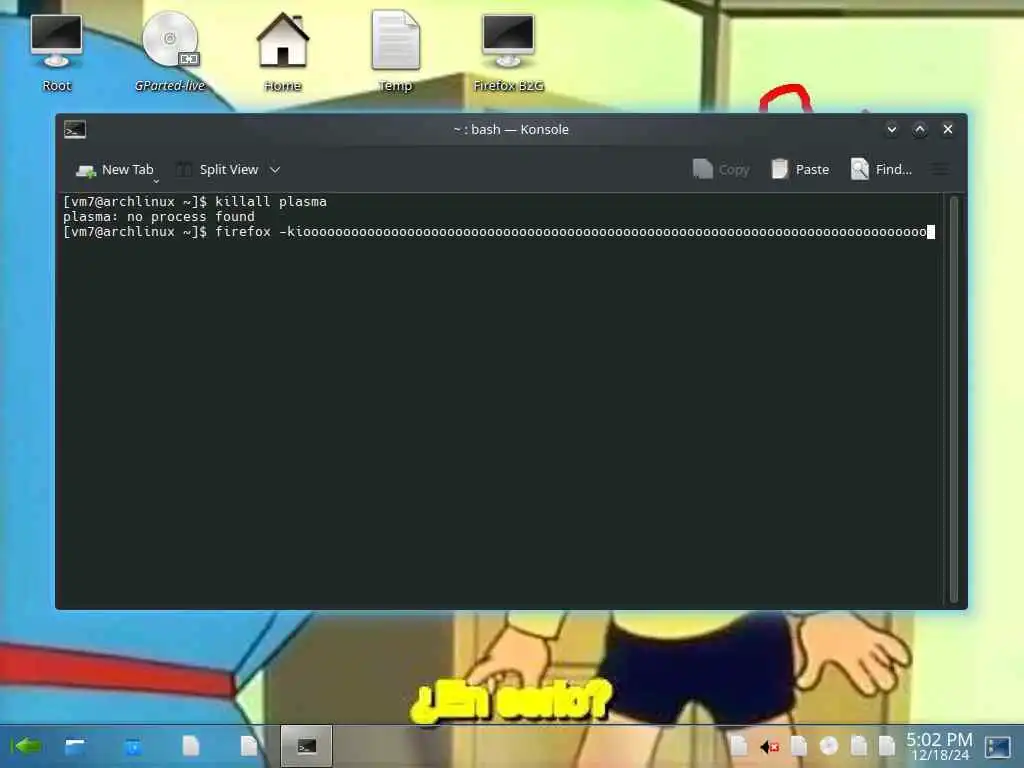Expand the New Tab profile dropdown arrow
1024x768 pixels.
[156, 181]
